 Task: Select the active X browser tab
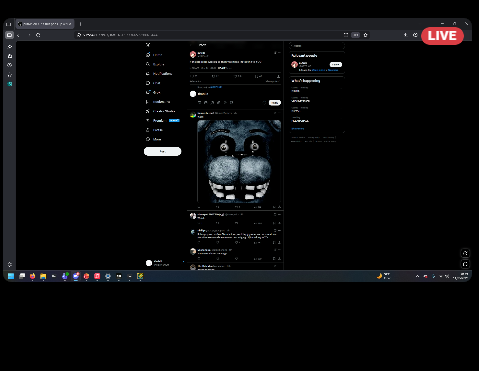[45, 24]
